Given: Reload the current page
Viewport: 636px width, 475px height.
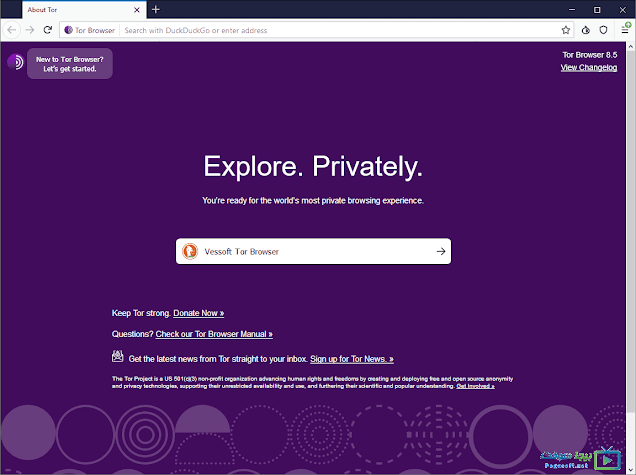Looking at the screenshot, I should tap(48, 30).
